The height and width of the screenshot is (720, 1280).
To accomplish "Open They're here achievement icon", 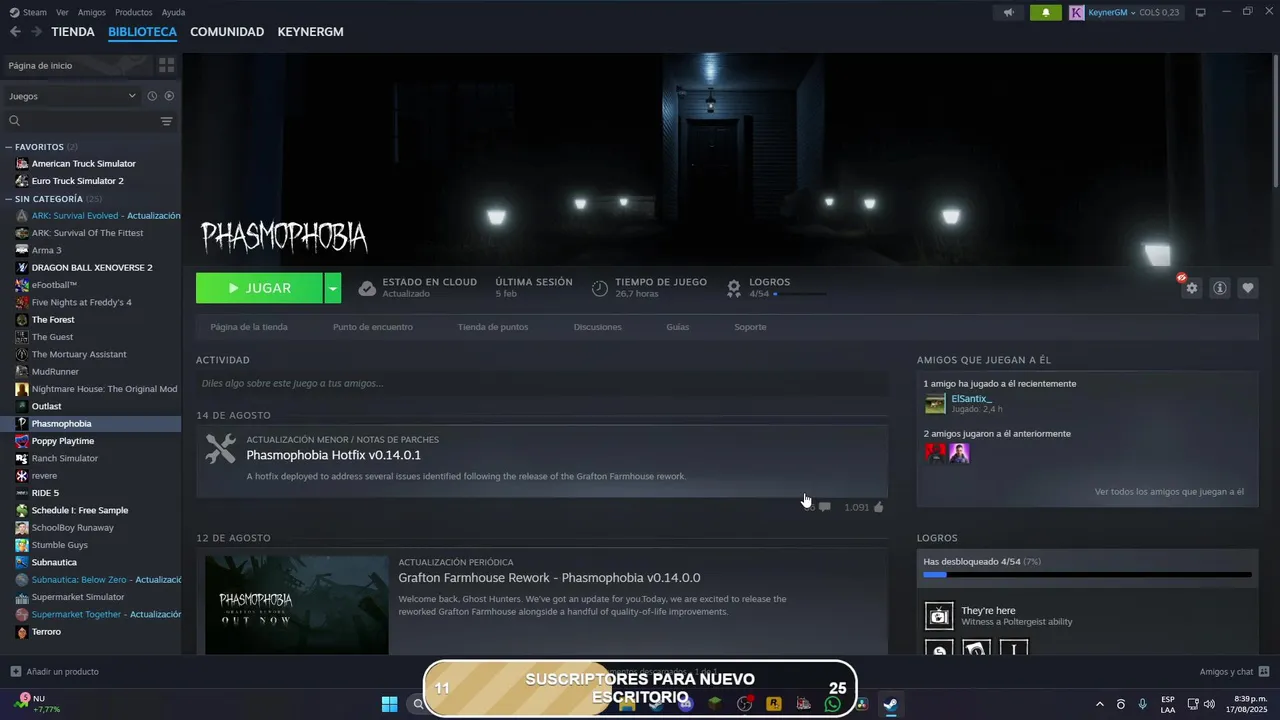I will coord(939,615).
